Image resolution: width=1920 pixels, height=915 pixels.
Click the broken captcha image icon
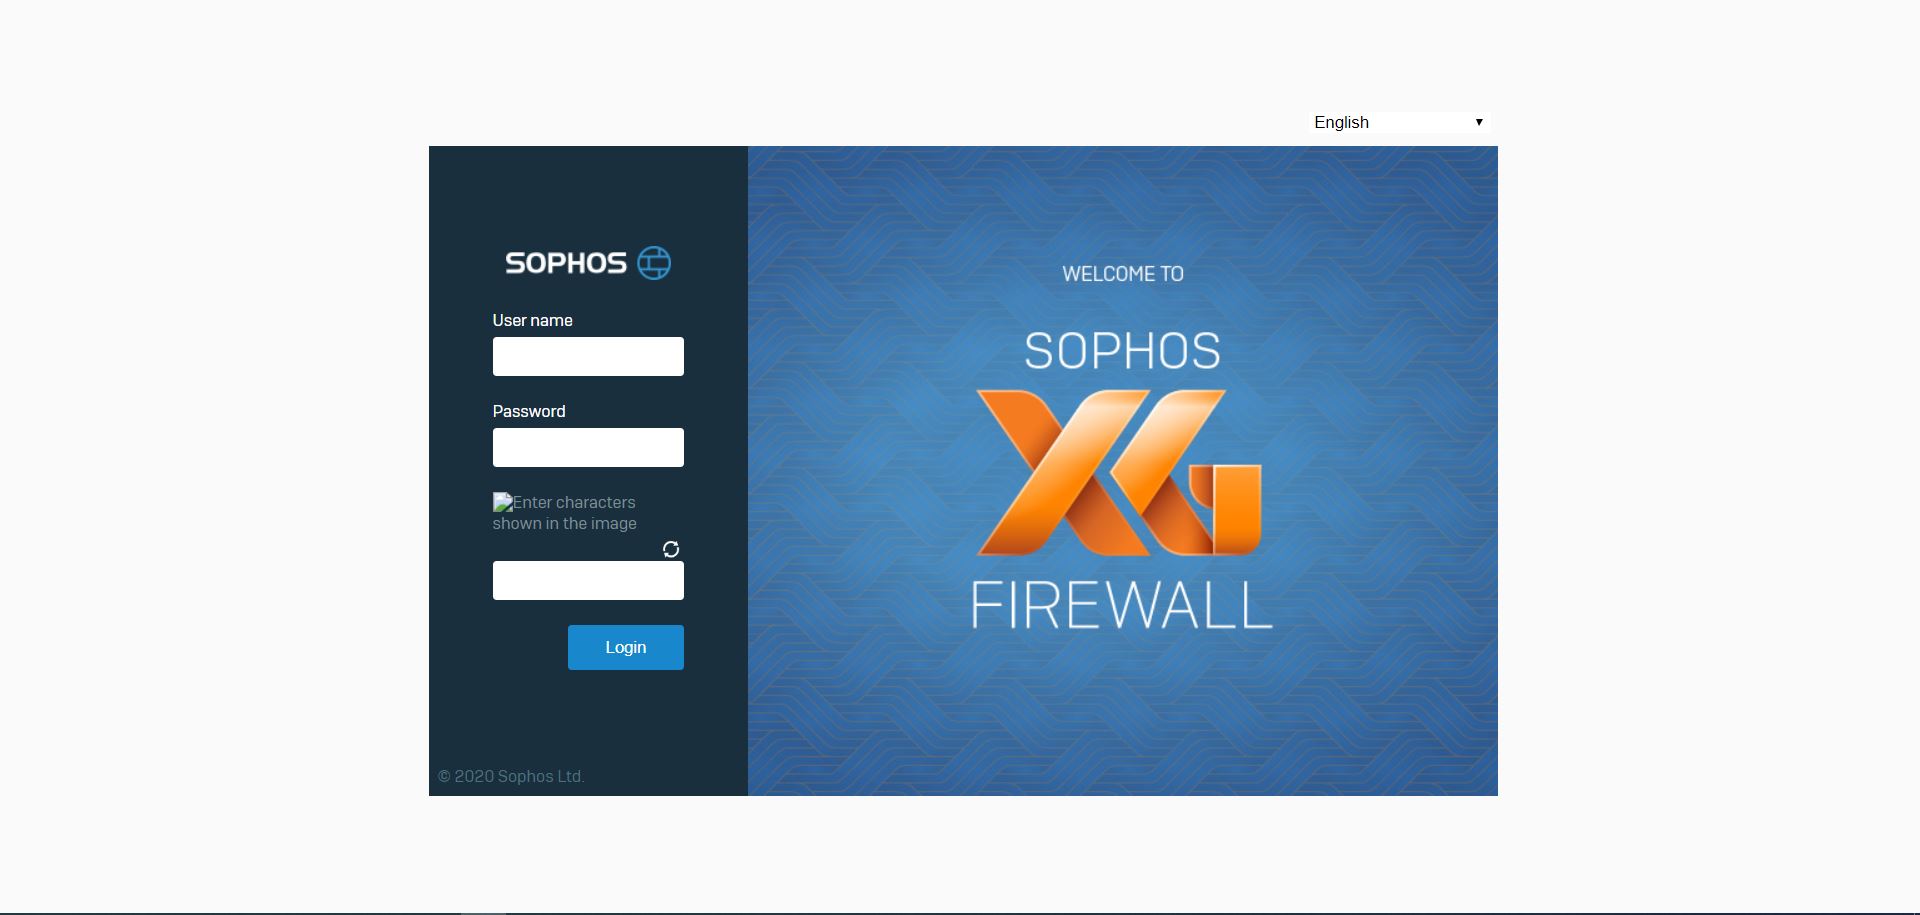tap(503, 502)
